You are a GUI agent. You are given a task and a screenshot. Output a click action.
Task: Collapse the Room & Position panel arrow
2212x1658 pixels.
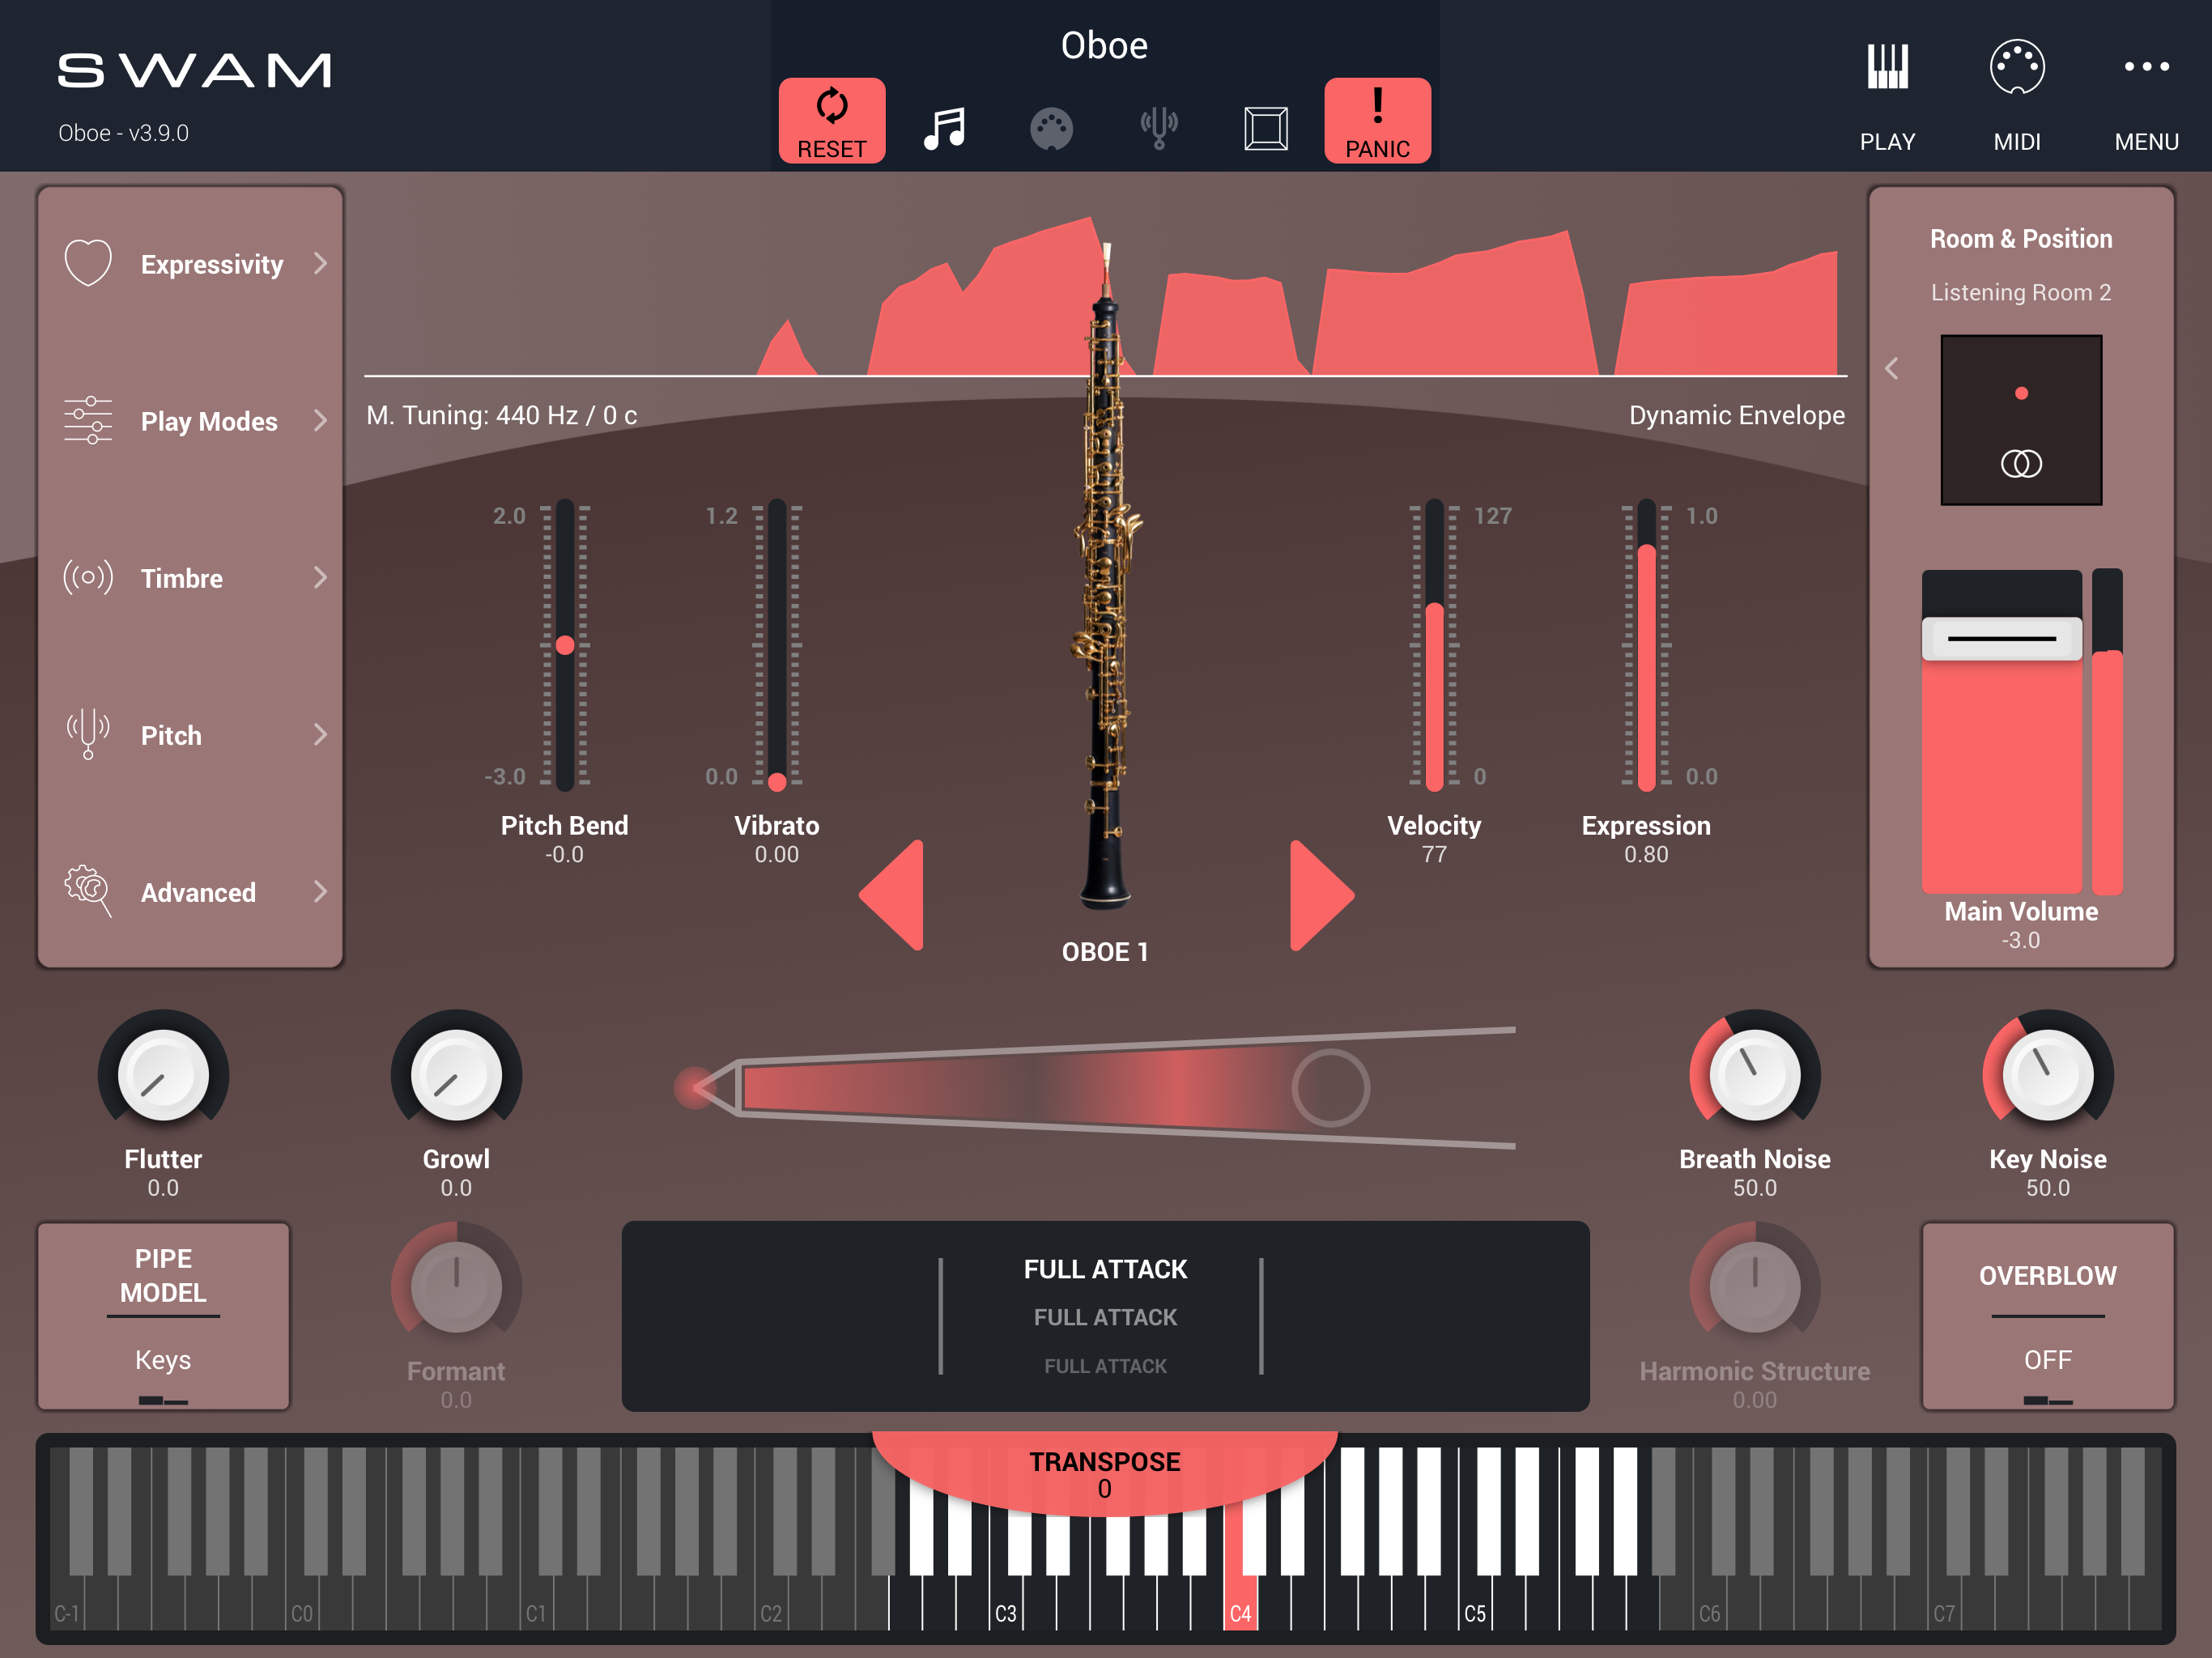coord(1891,368)
